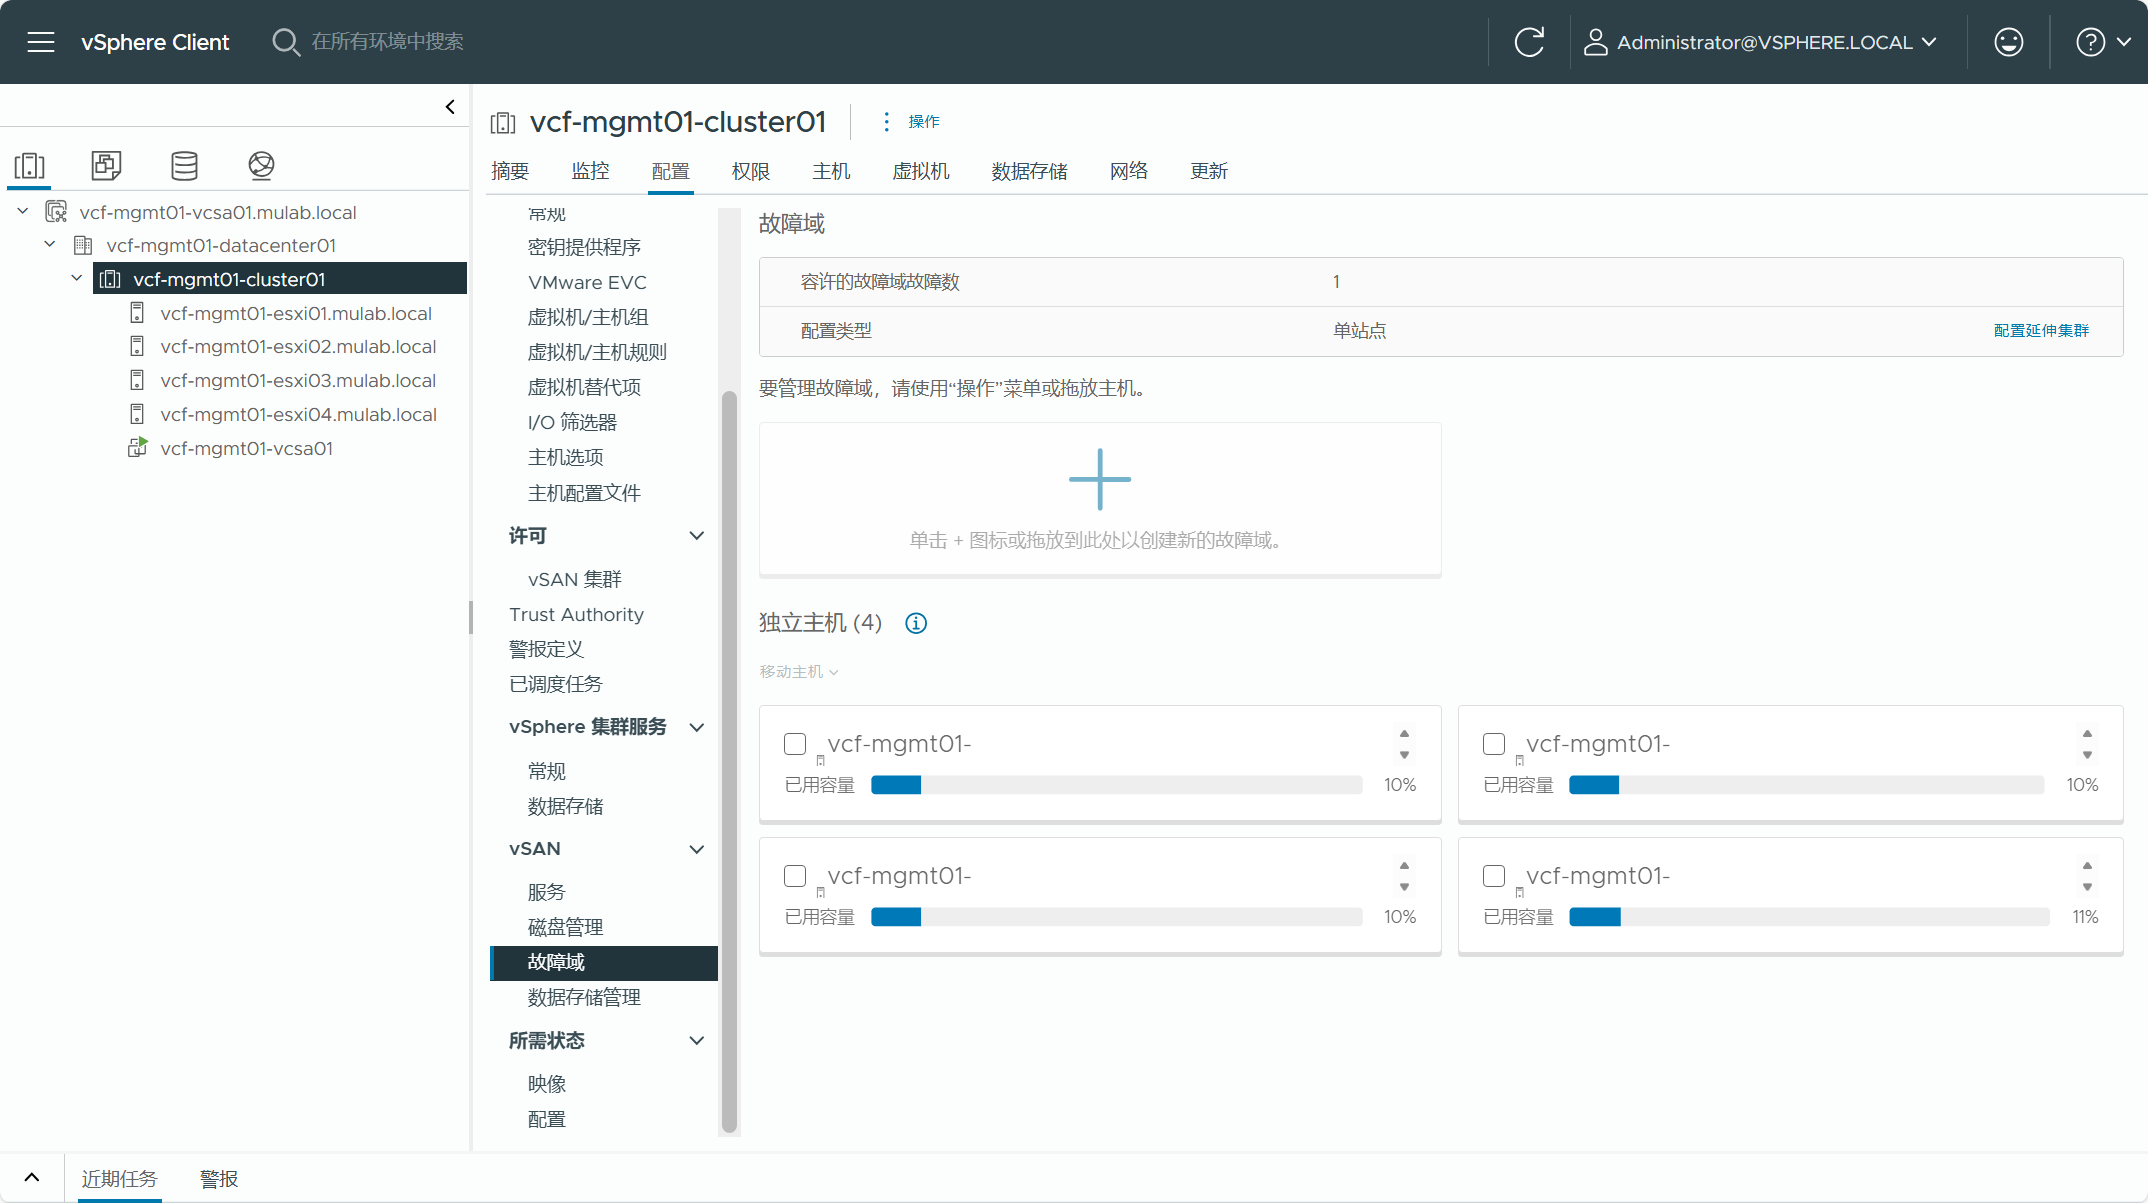Screen dimensions: 2148x1203
Task: Click the global search field
Action: point(388,42)
